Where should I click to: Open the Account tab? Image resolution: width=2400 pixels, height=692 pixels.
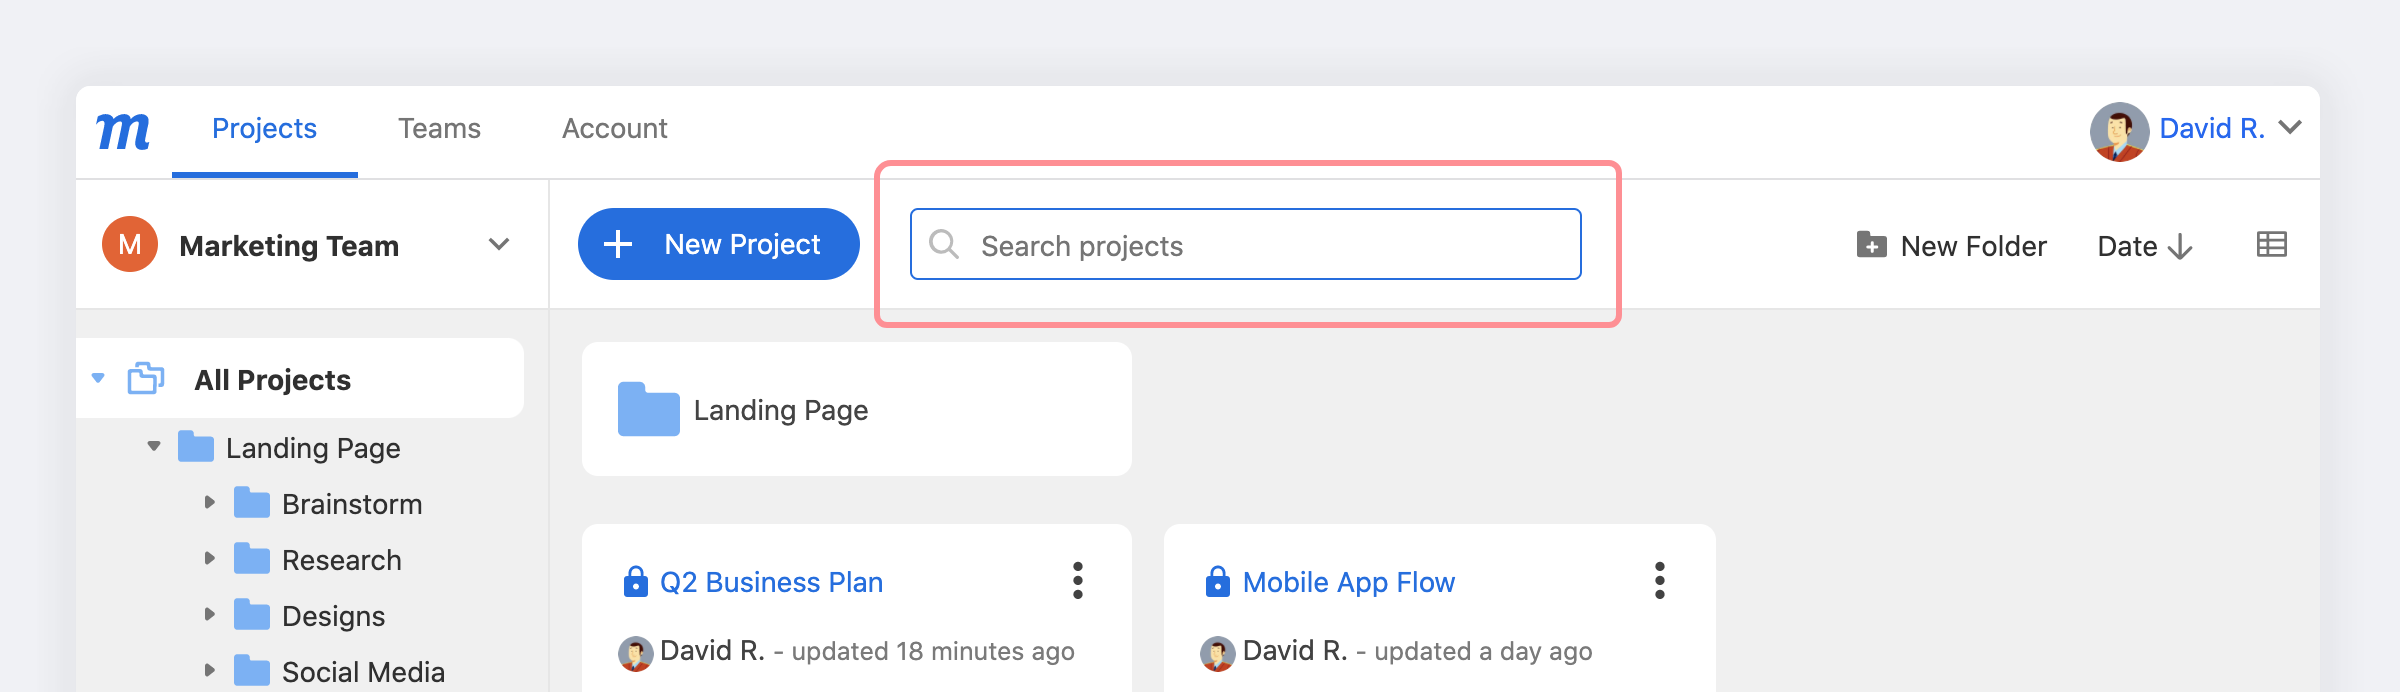pyautogui.click(x=614, y=129)
